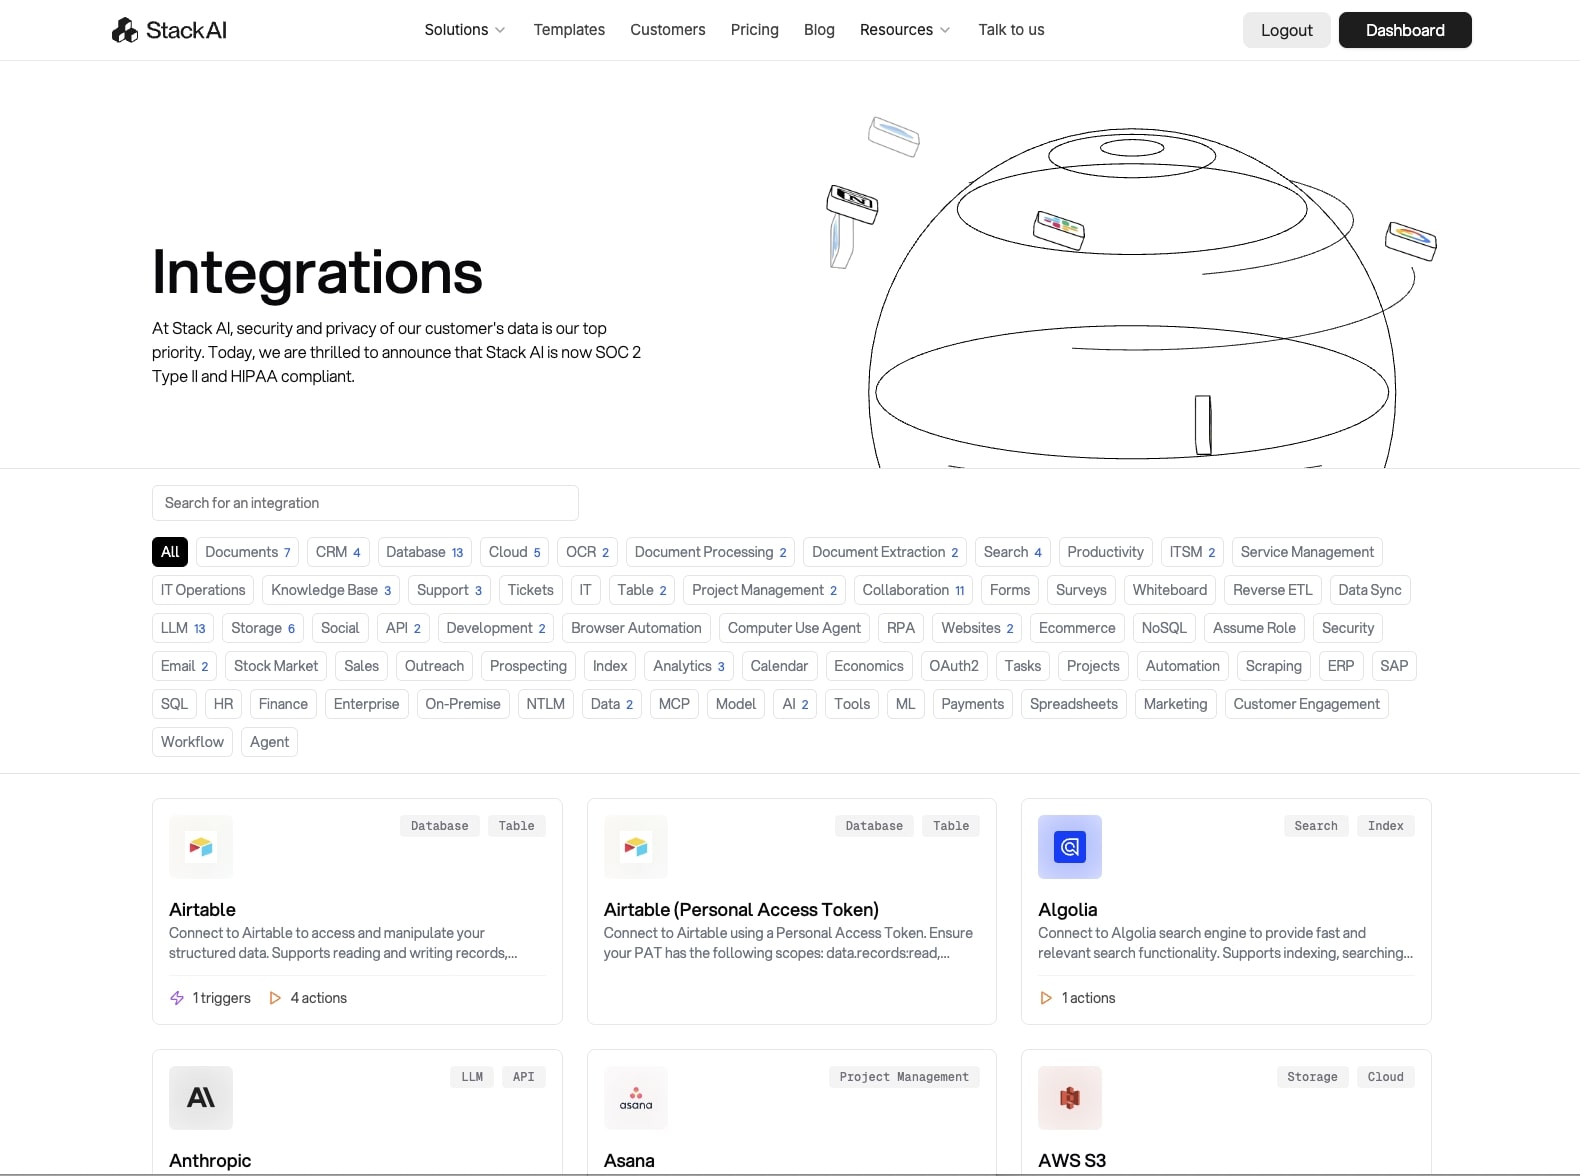
Task: Click the Algolia actions play icon
Action: point(1046,998)
